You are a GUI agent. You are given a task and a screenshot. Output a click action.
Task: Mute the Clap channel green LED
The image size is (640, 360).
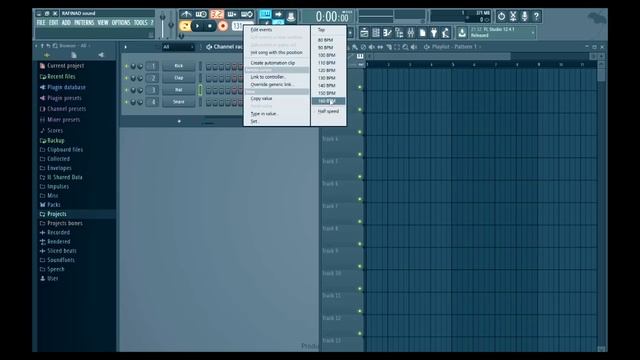click(126, 78)
